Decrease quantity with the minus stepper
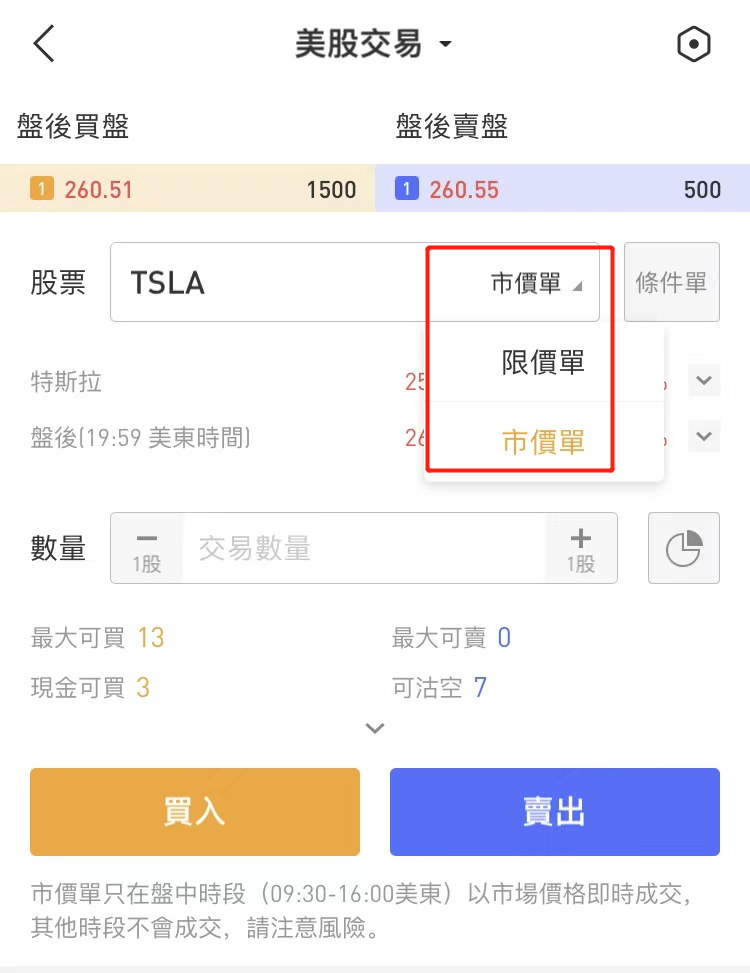This screenshot has height=973, width=750. [x=146, y=548]
